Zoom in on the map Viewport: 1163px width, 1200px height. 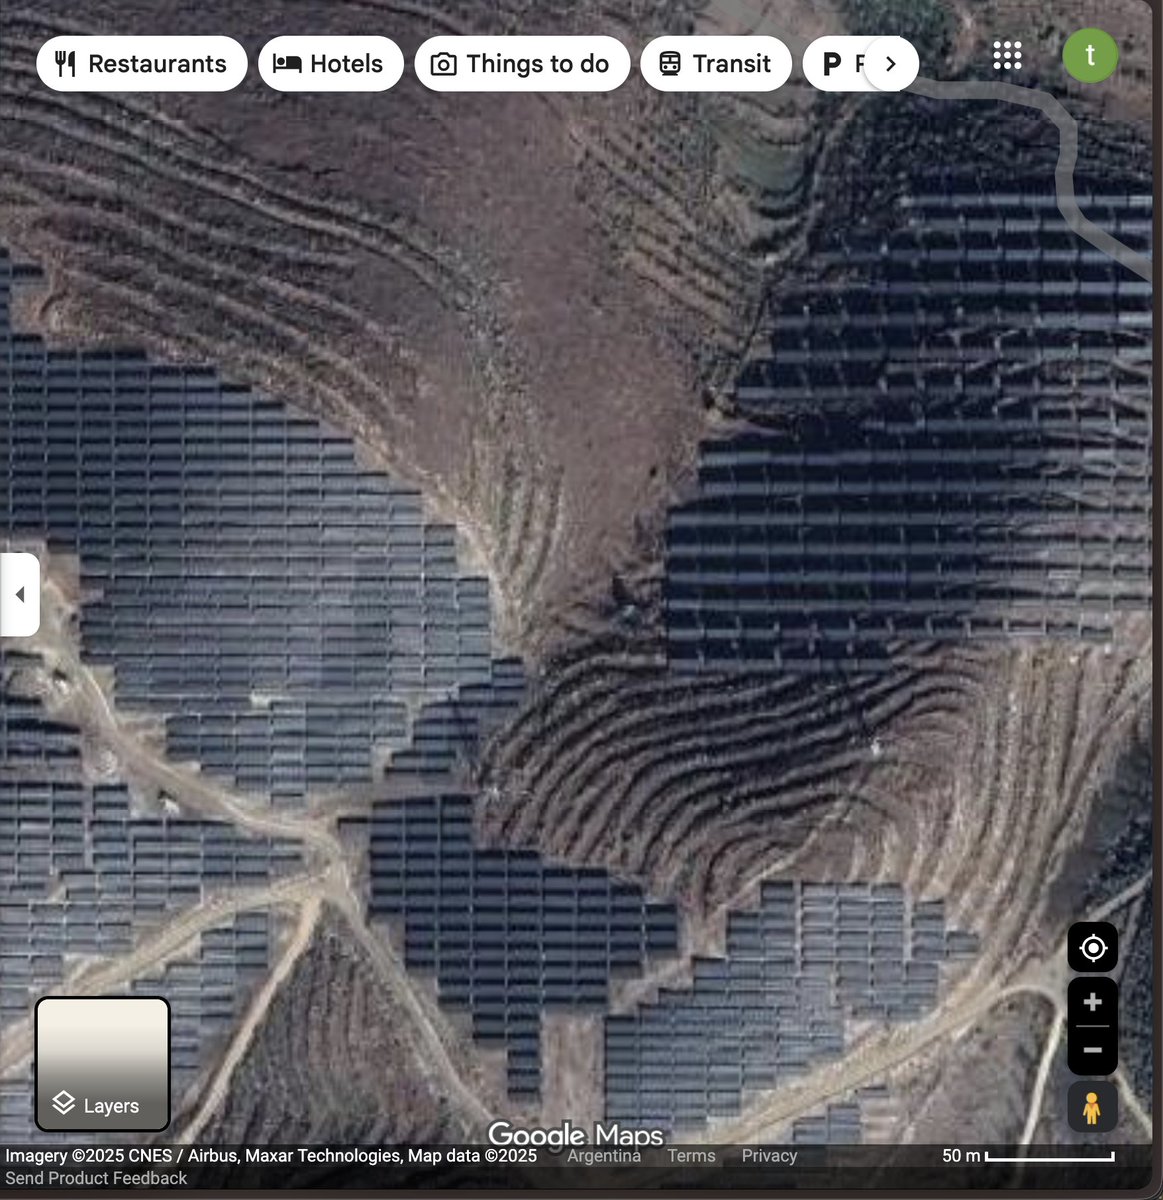pyautogui.click(x=1093, y=1002)
